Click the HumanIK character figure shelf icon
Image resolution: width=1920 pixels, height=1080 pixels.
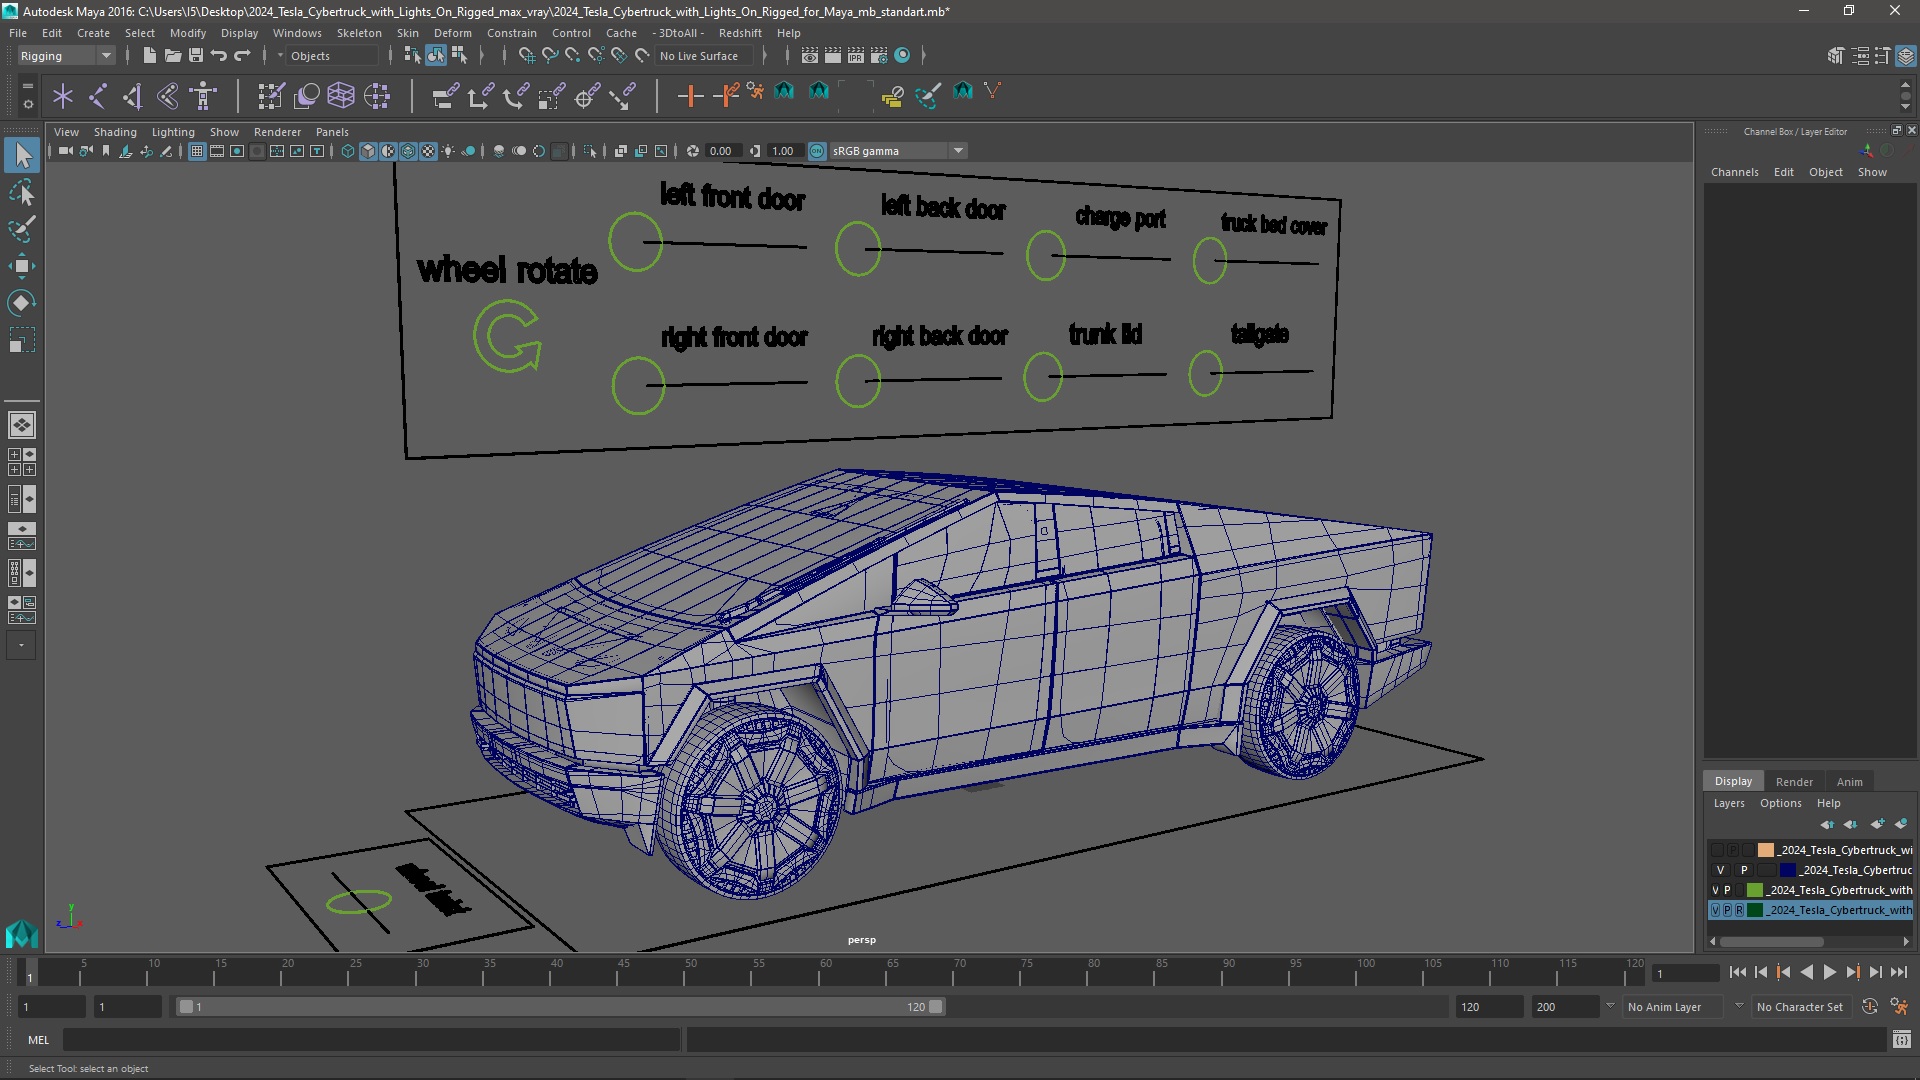click(204, 96)
